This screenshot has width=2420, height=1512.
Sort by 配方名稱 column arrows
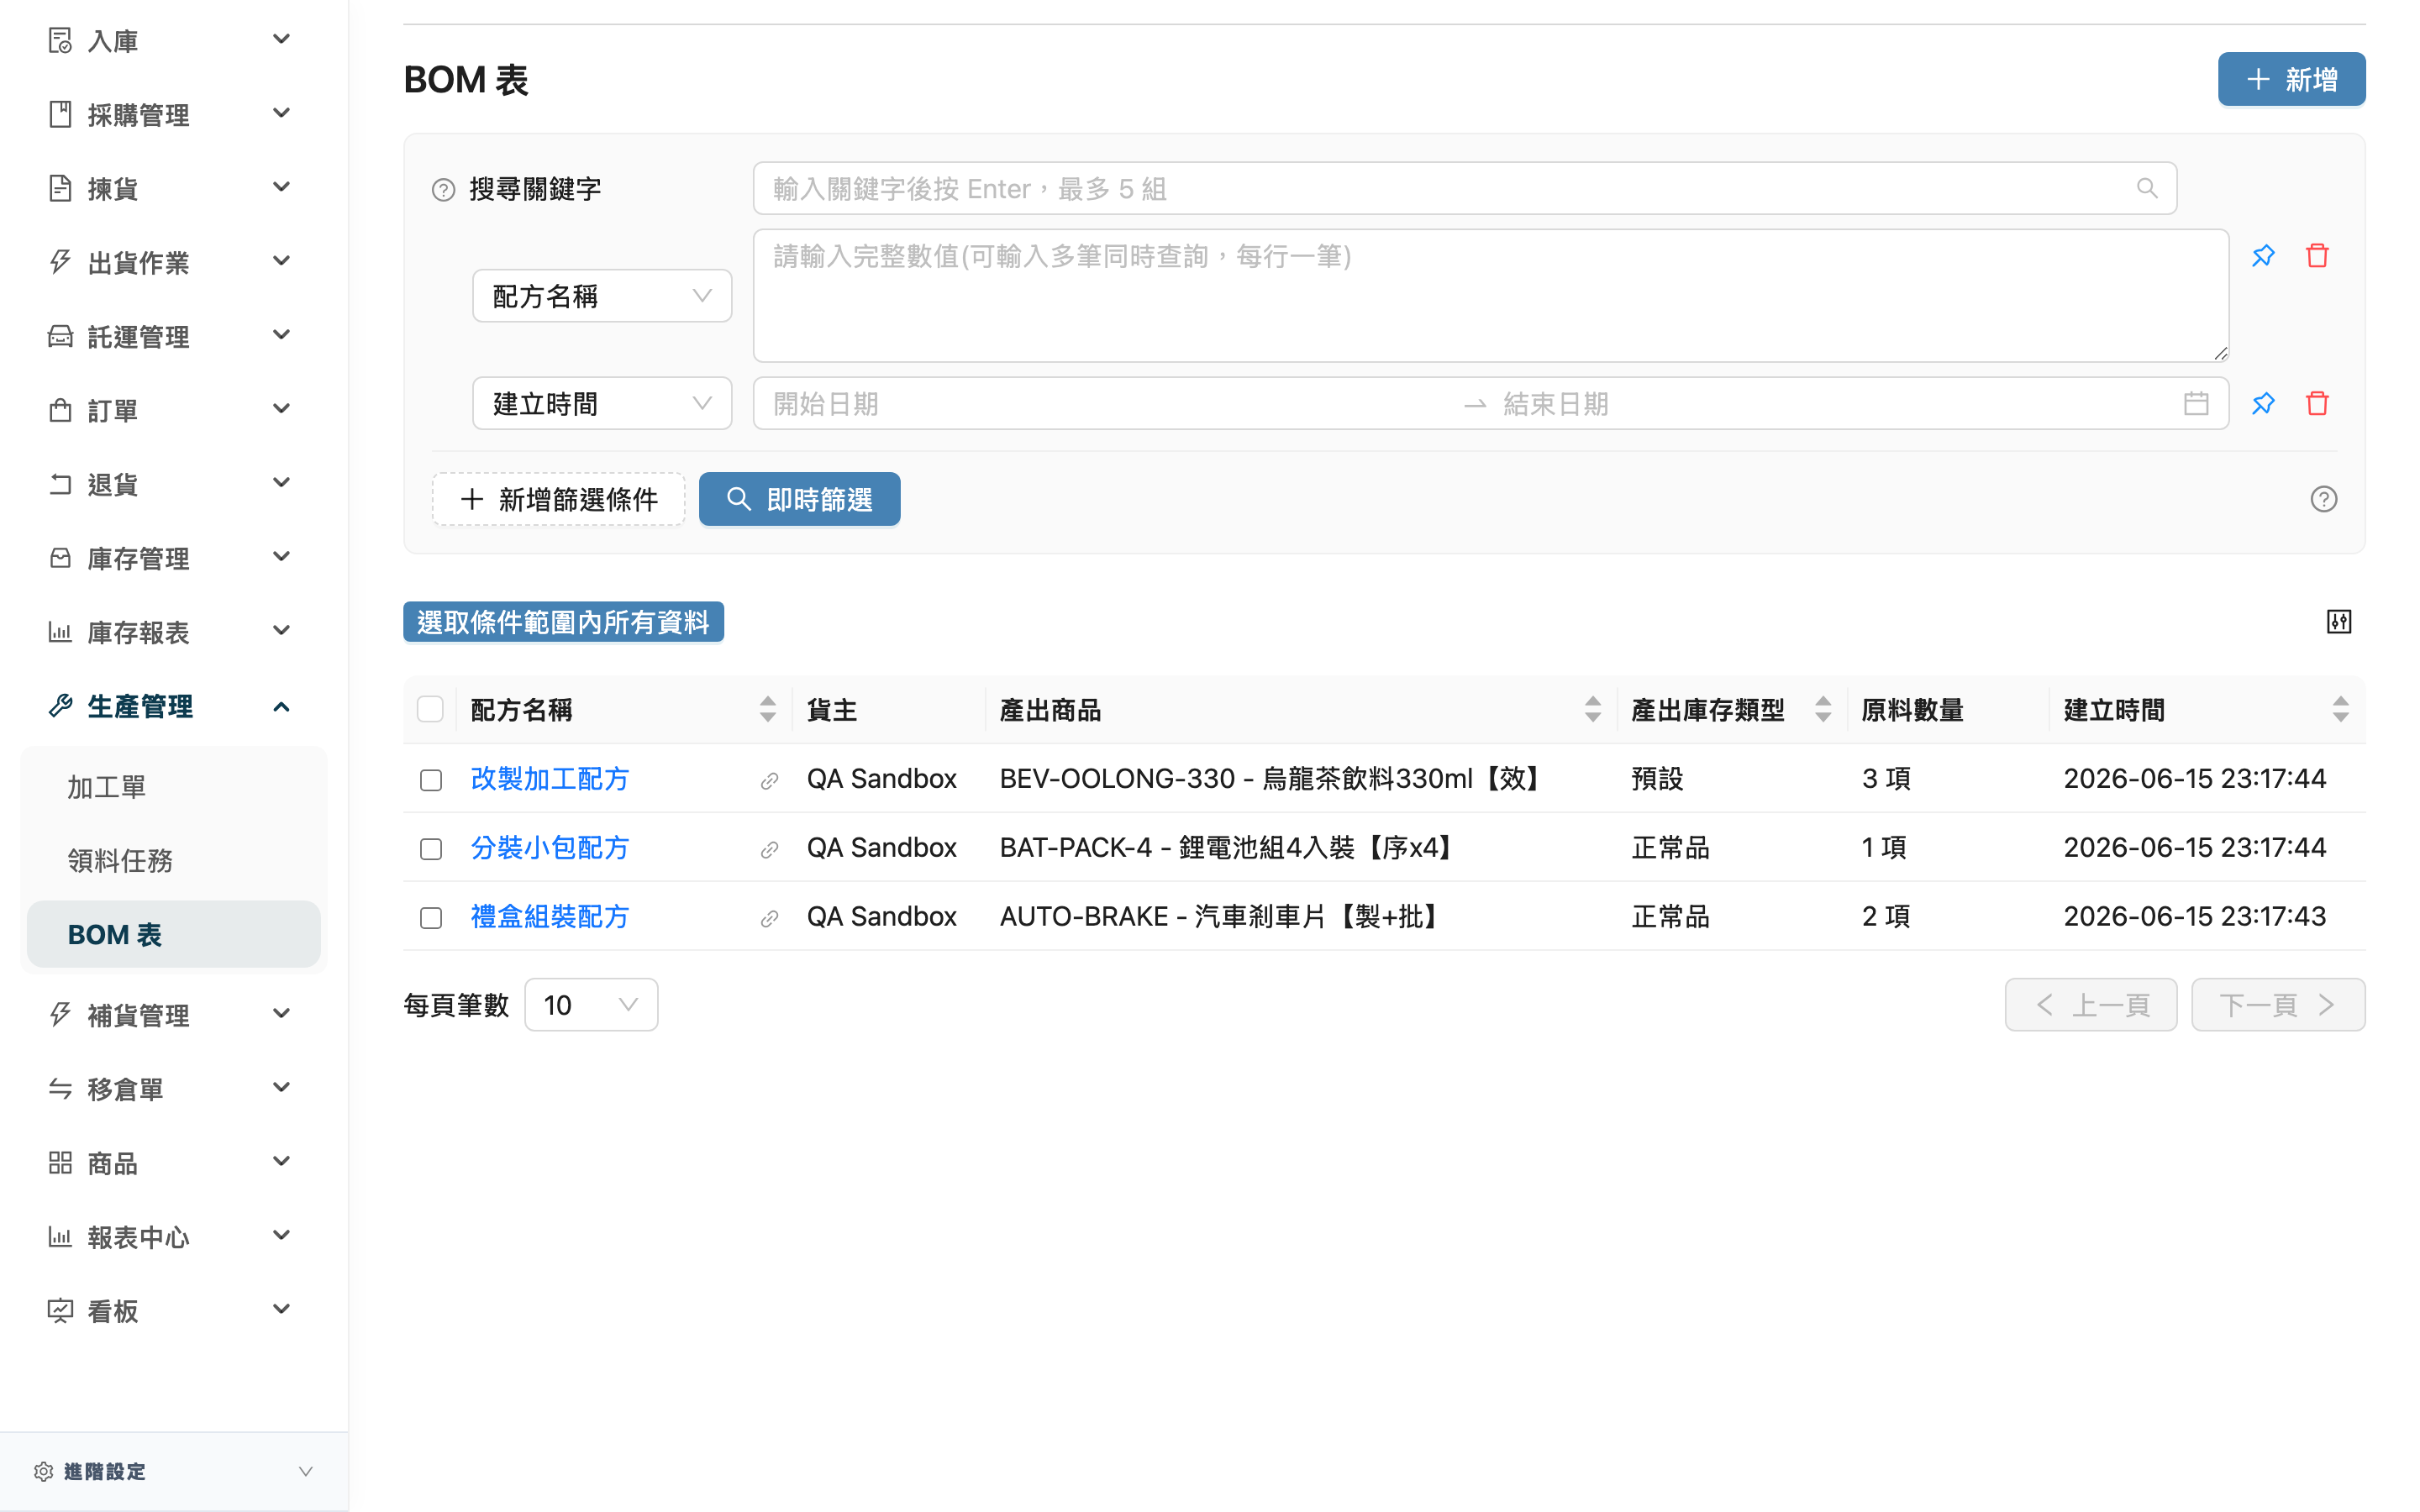[x=767, y=709]
